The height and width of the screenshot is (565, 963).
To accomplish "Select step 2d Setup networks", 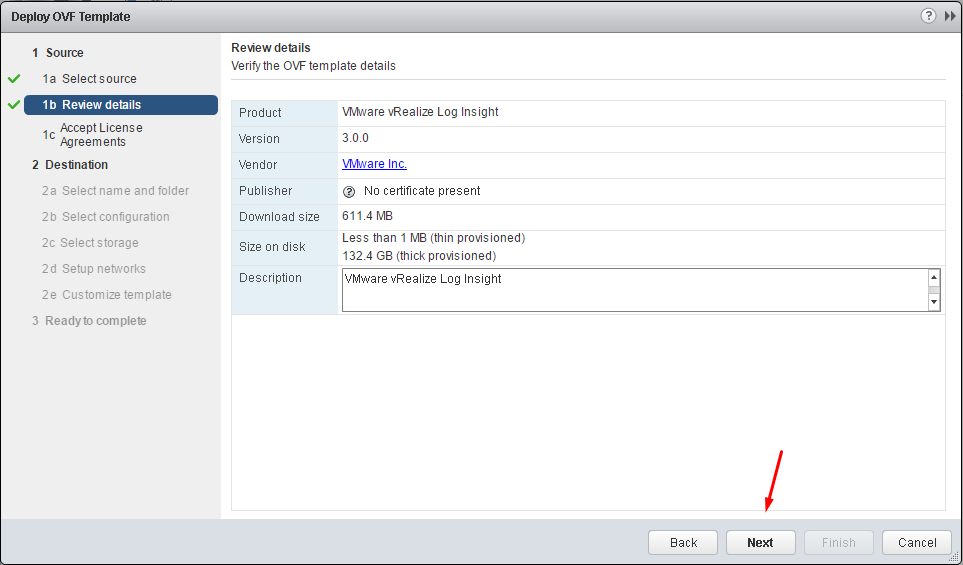I will (94, 268).
